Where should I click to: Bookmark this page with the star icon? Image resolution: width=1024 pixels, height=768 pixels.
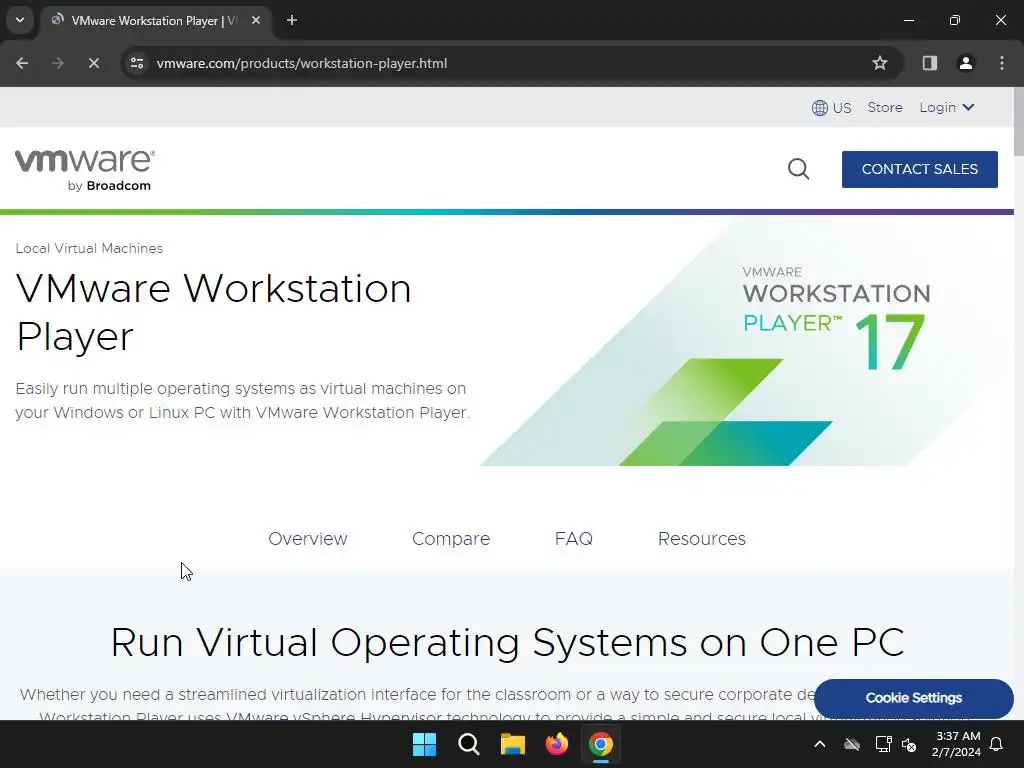880,63
